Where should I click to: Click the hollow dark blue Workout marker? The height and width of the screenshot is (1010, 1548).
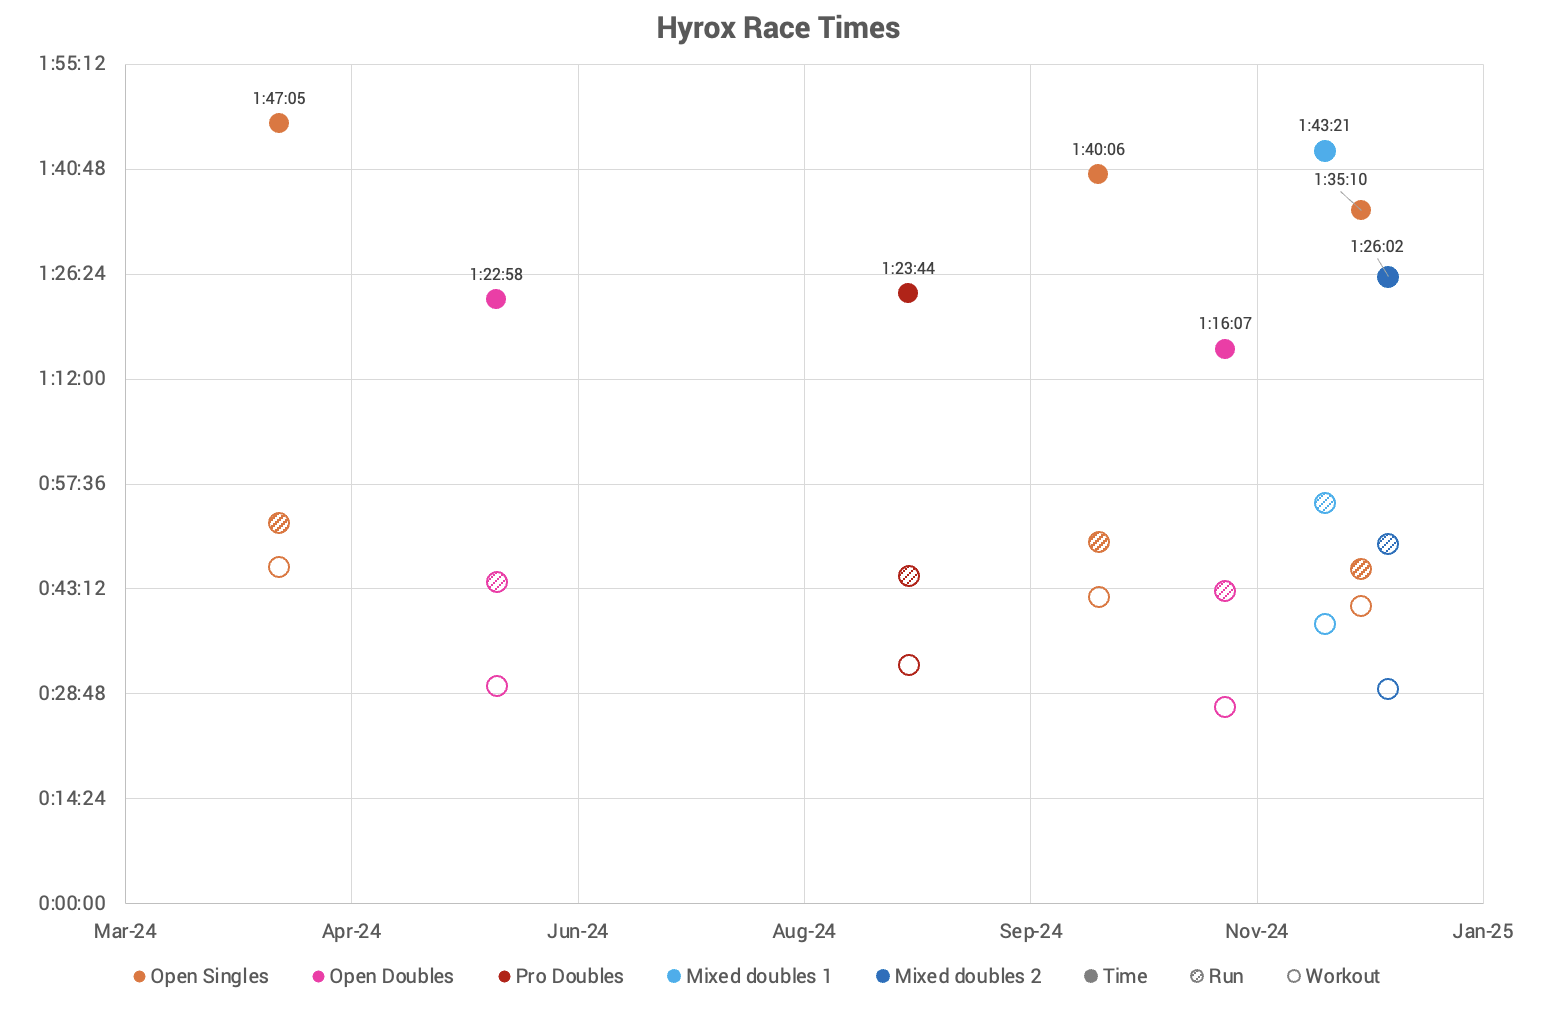1388,689
